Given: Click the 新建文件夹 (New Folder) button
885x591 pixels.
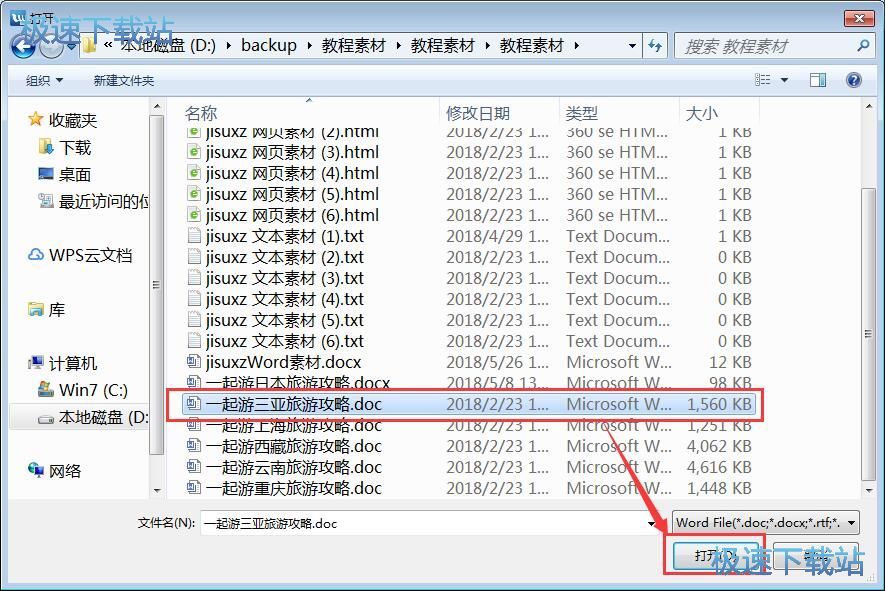Looking at the screenshot, I should (125, 79).
